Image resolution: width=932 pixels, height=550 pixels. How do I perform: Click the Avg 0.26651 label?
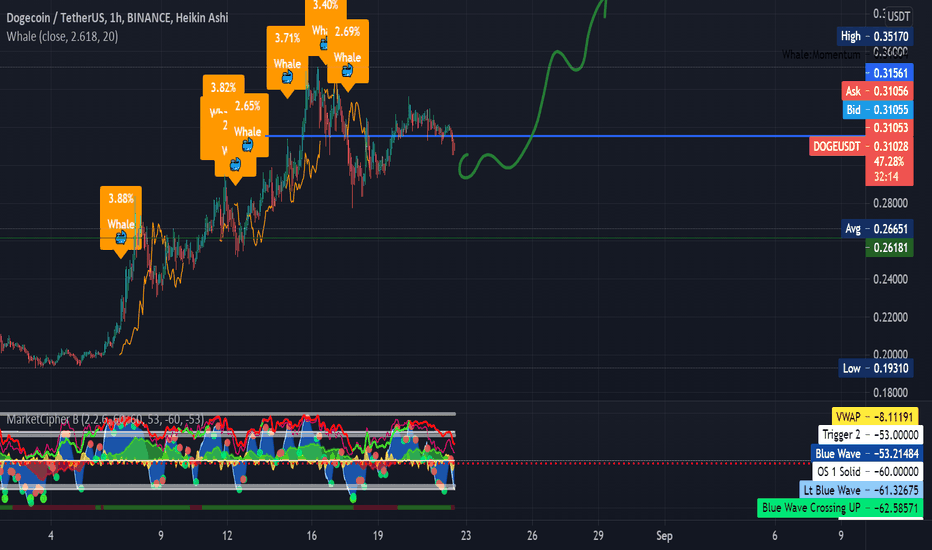coord(877,229)
